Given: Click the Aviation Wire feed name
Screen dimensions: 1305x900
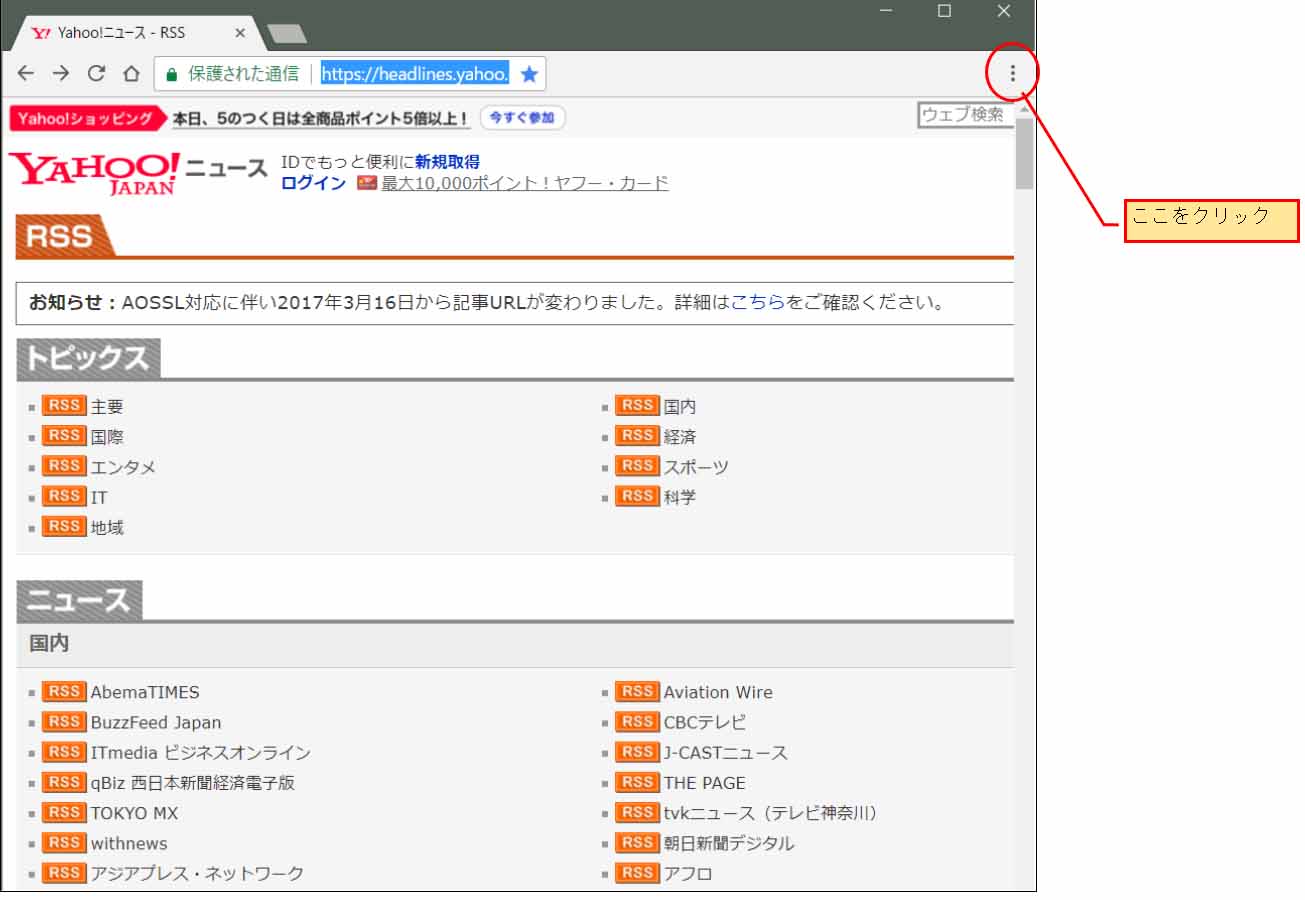Looking at the screenshot, I should coord(718,692).
